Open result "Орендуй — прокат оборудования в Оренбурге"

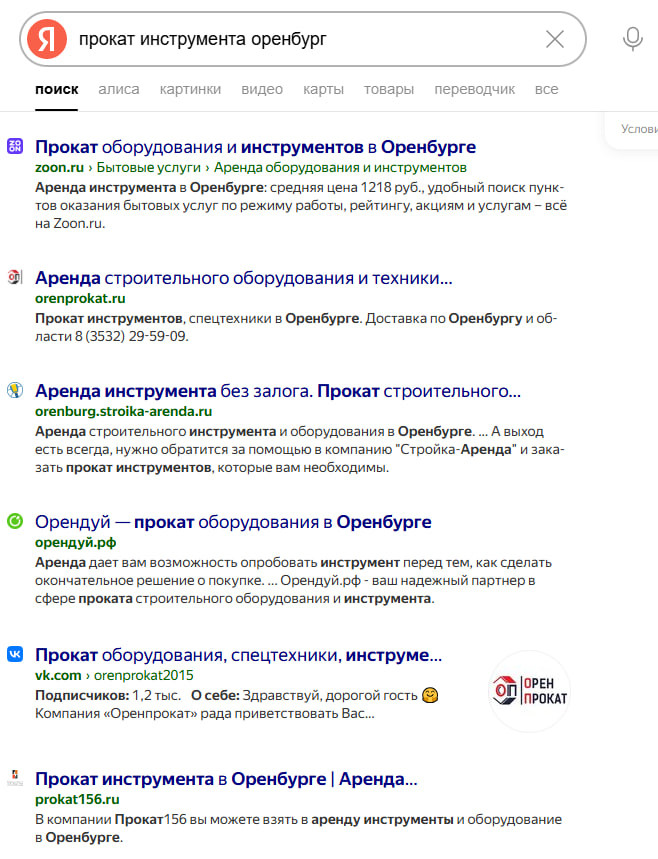click(x=233, y=522)
